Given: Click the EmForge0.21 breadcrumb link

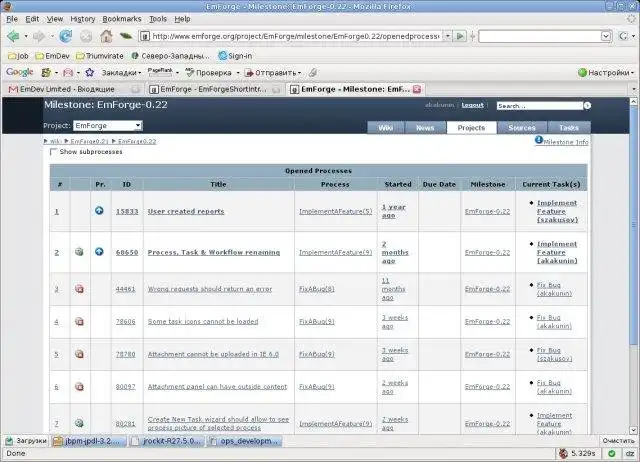Looking at the screenshot, I should [x=89, y=142].
